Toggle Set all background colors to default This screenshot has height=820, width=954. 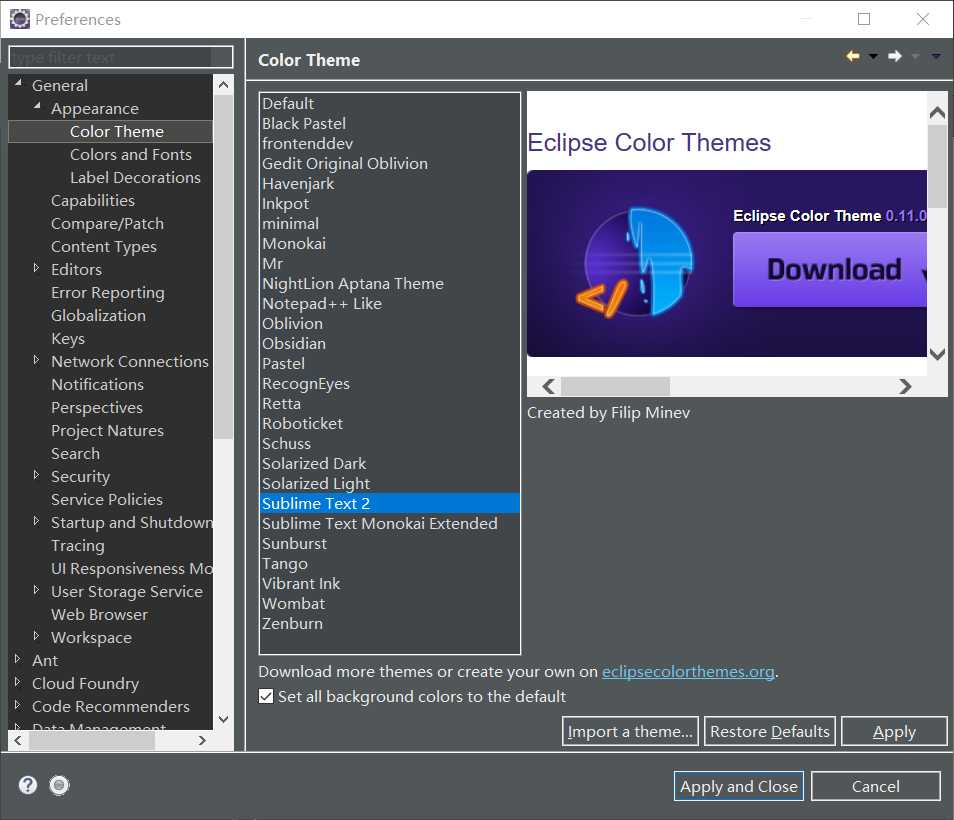coord(266,696)
